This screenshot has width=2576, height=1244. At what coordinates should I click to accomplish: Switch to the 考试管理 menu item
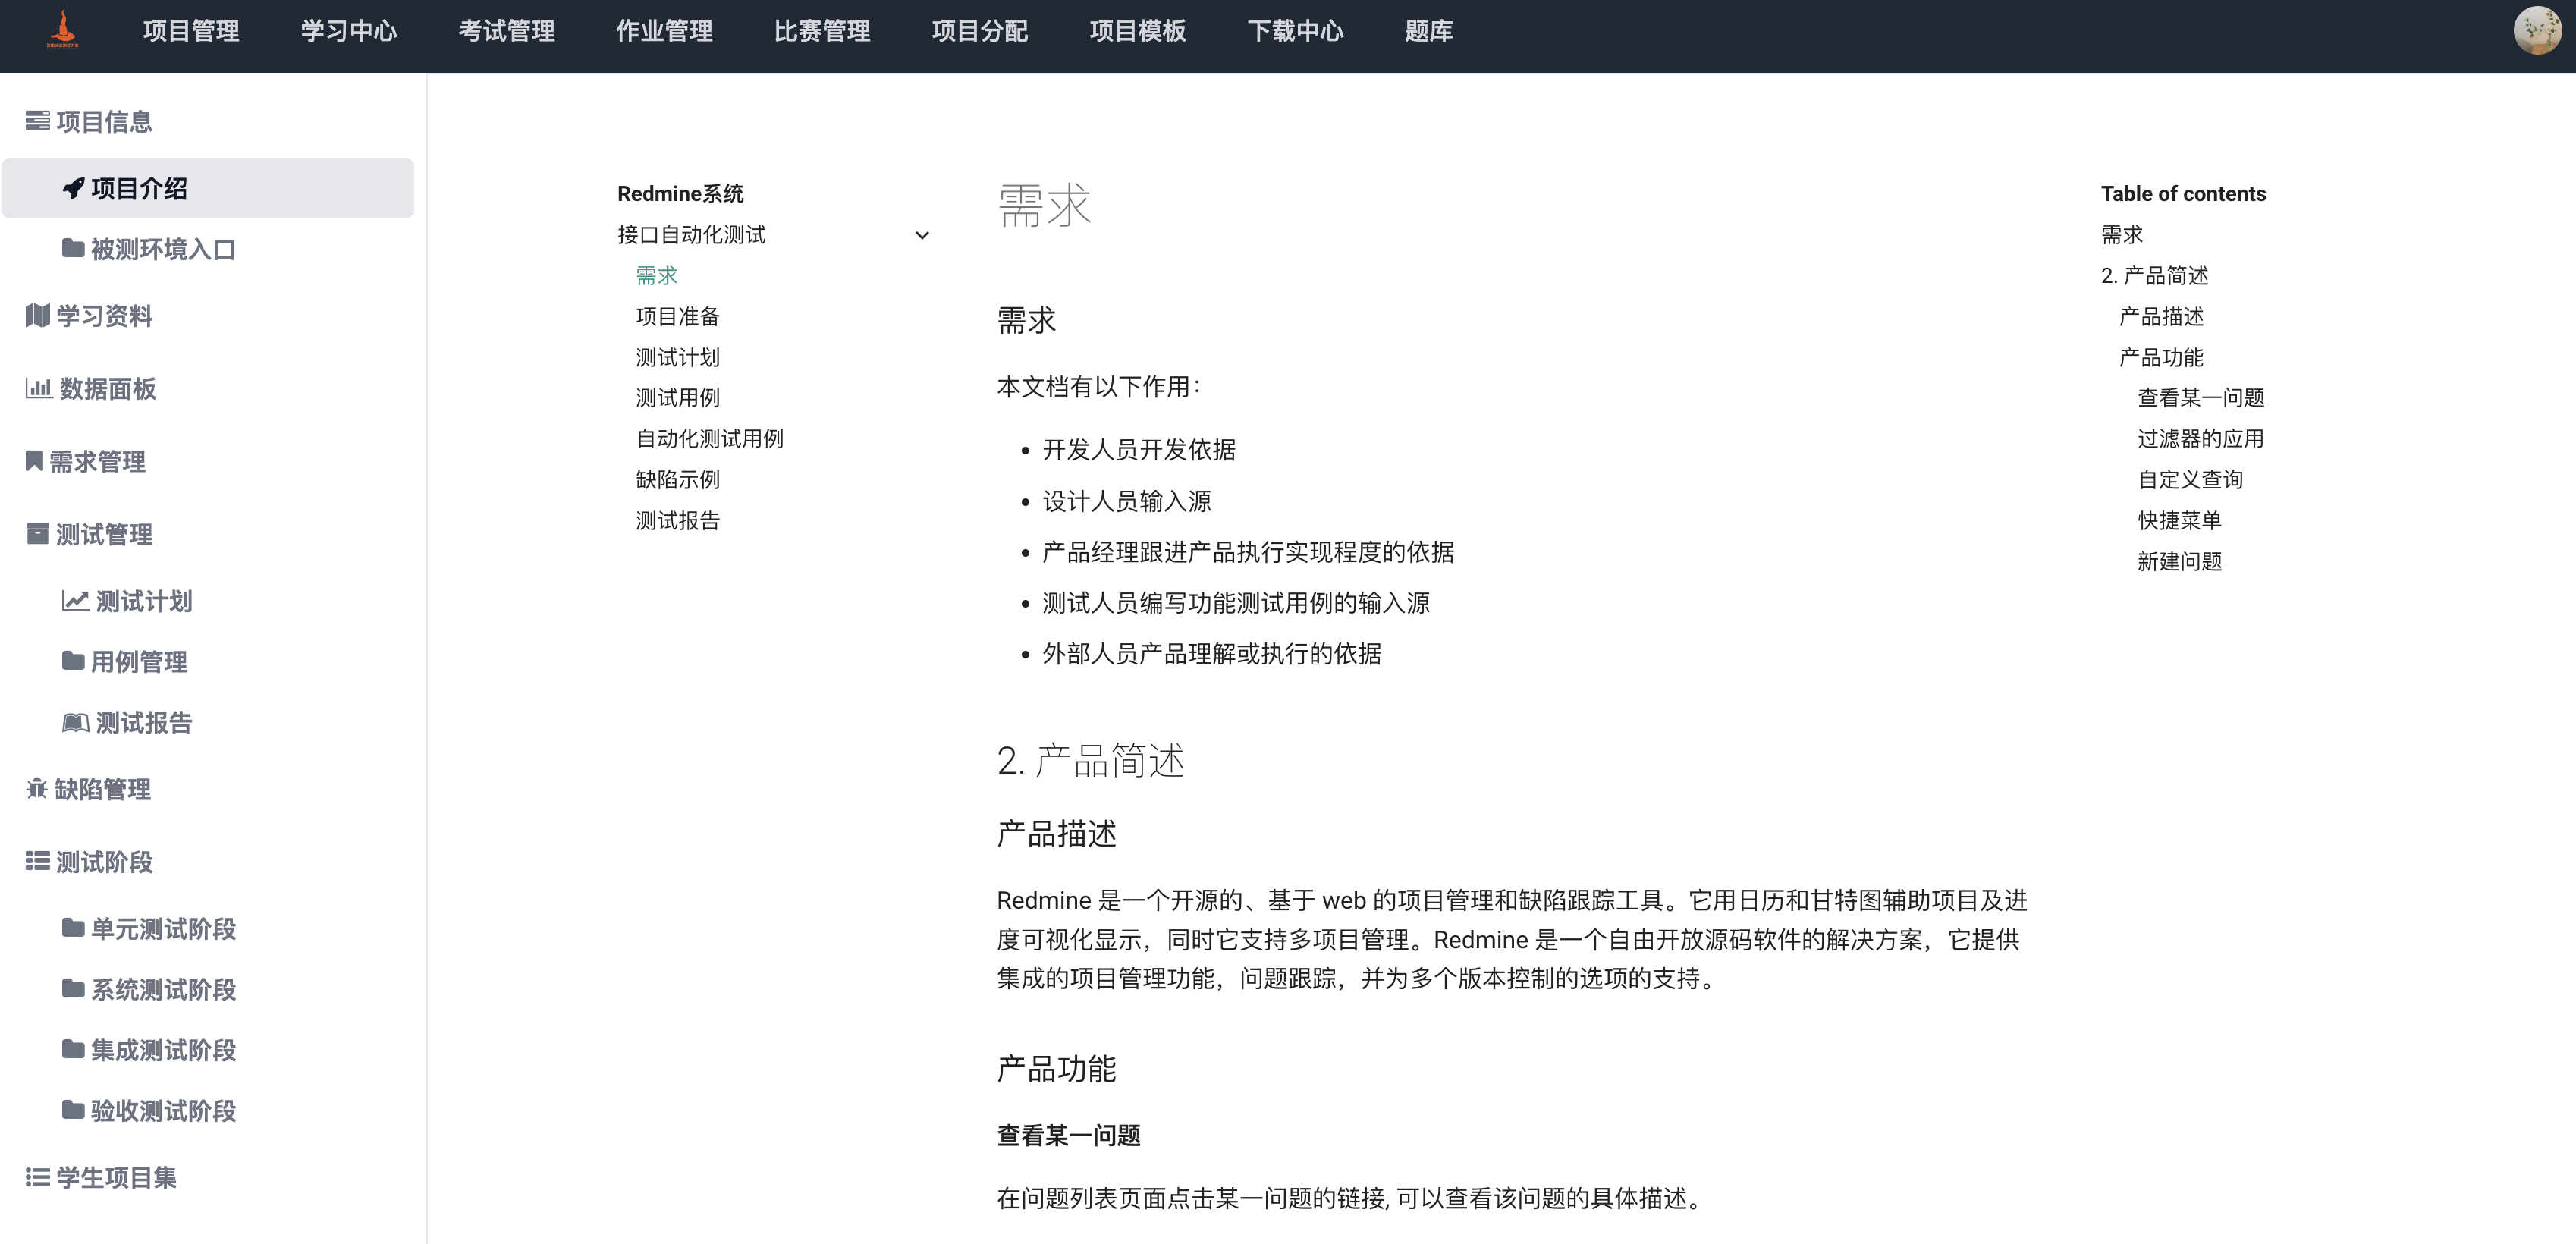[x=507, y=31]
